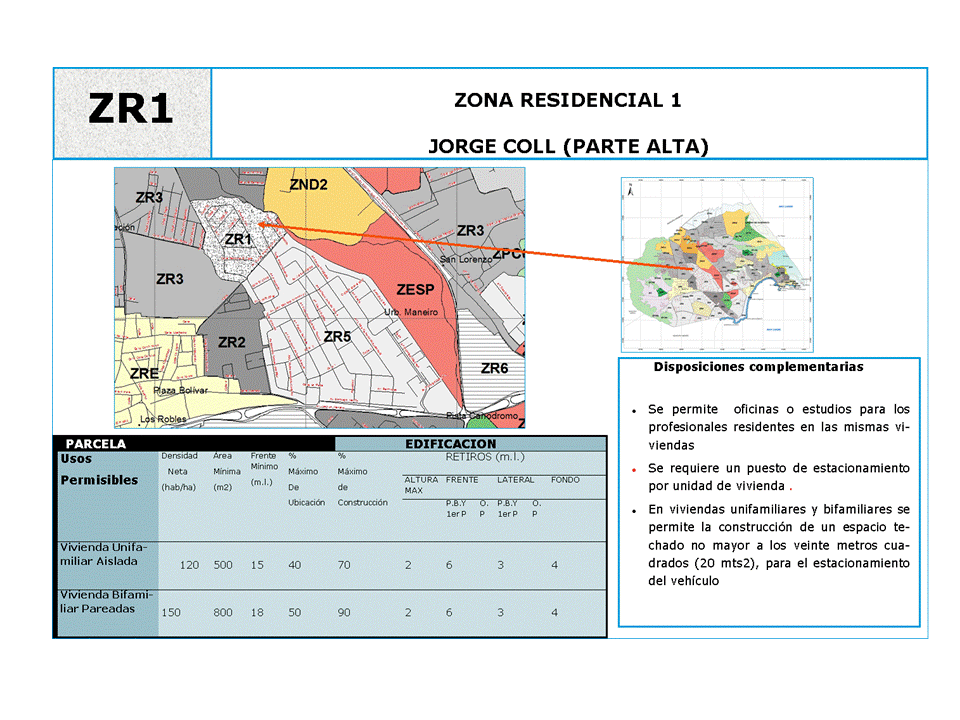Select the title 'ZONA RESIDENCIAL 1'
The width and height of the screenshot is (960, 720).
(x=568, y=100)
